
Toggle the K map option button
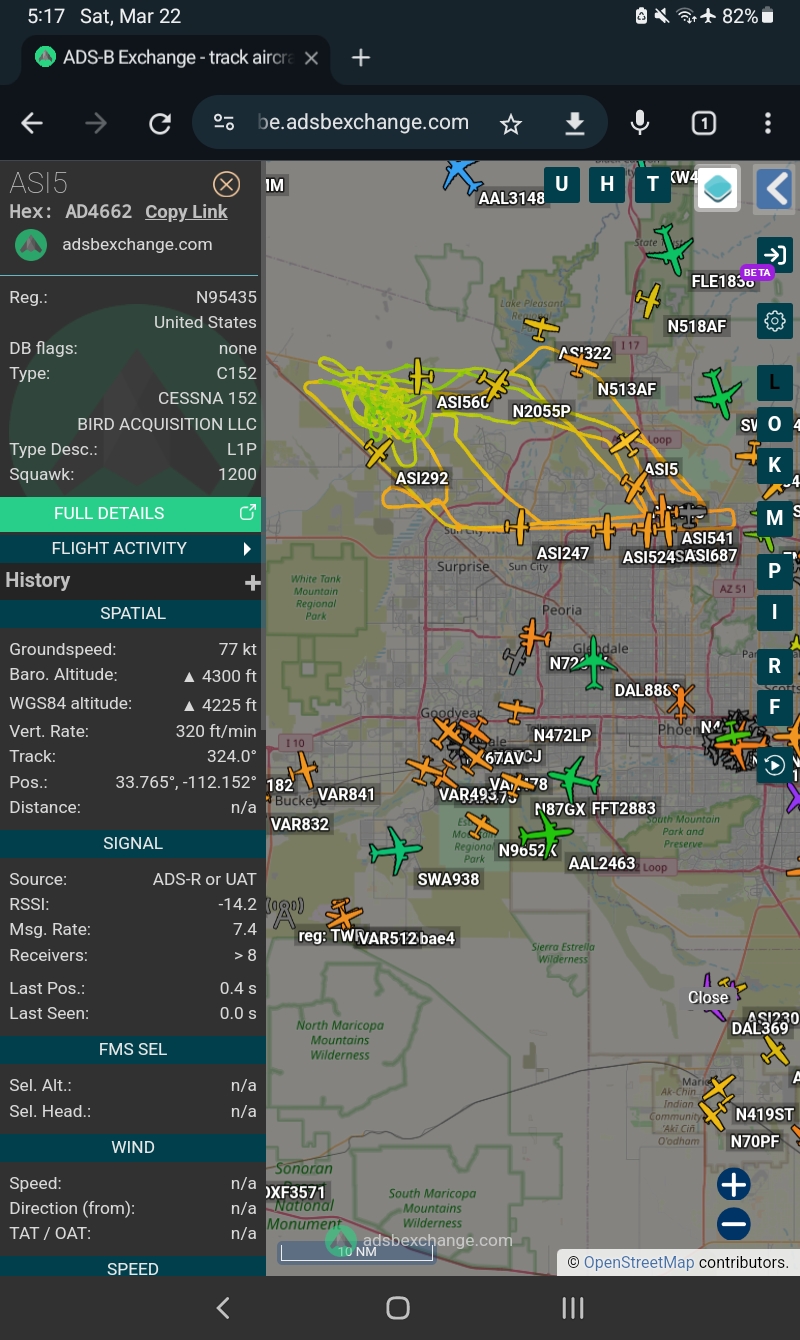[774, 466]
